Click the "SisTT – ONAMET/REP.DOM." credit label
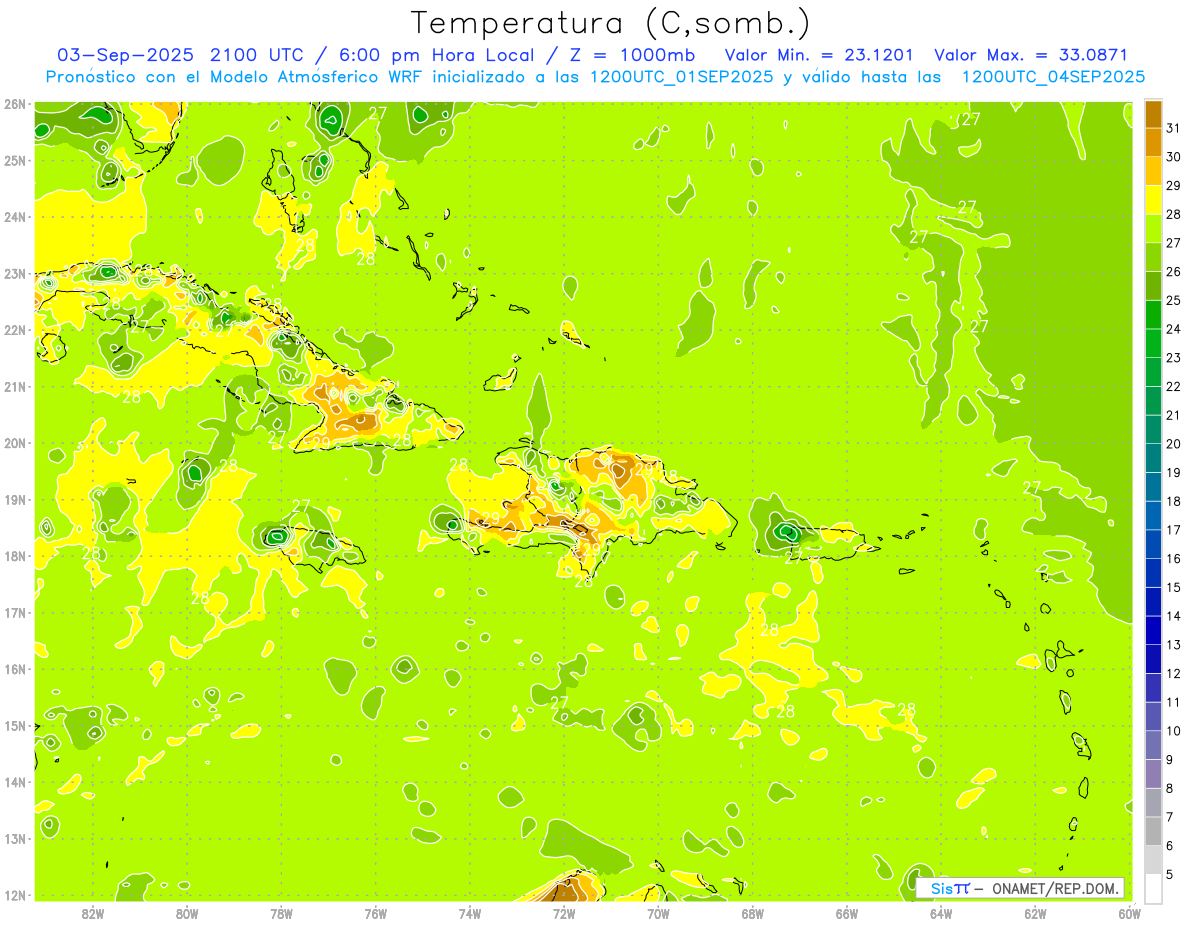Viewport: 1200px width, 927px height. (1020, 888)
